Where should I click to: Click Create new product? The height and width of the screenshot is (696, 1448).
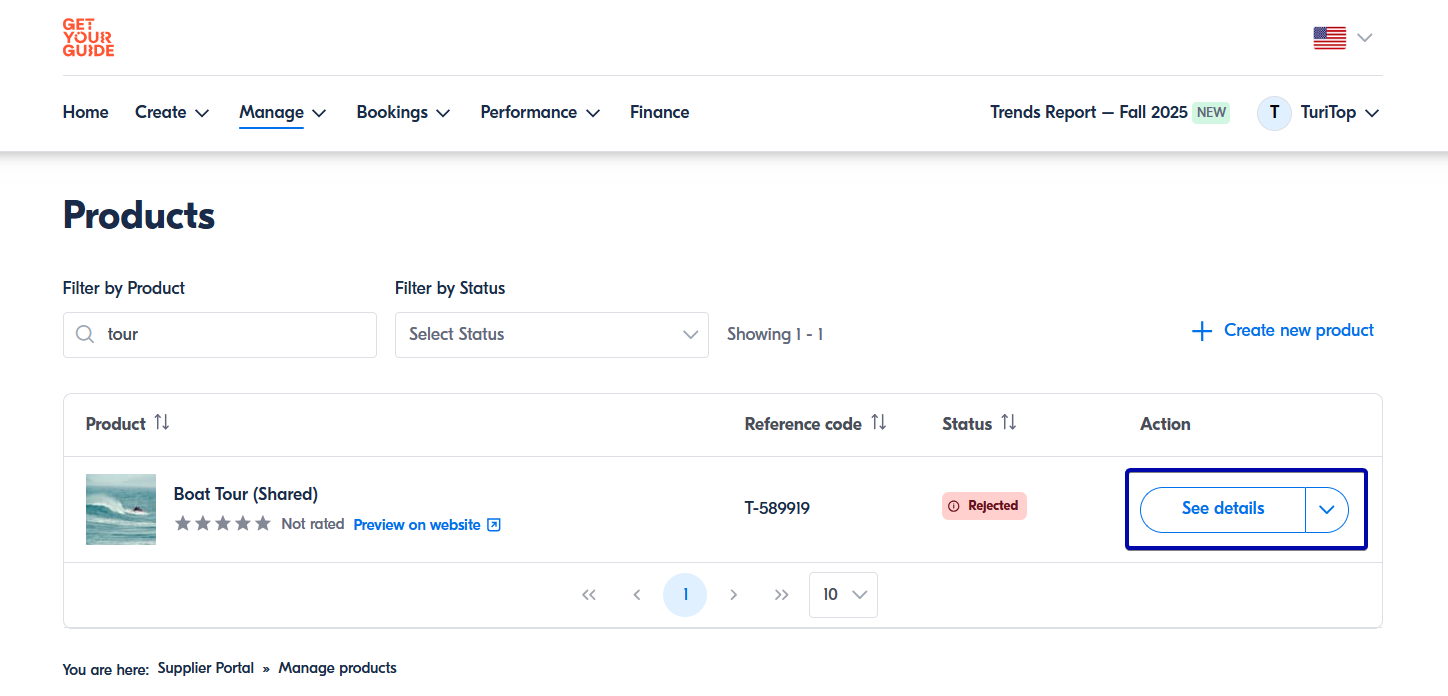point(1283,331)
